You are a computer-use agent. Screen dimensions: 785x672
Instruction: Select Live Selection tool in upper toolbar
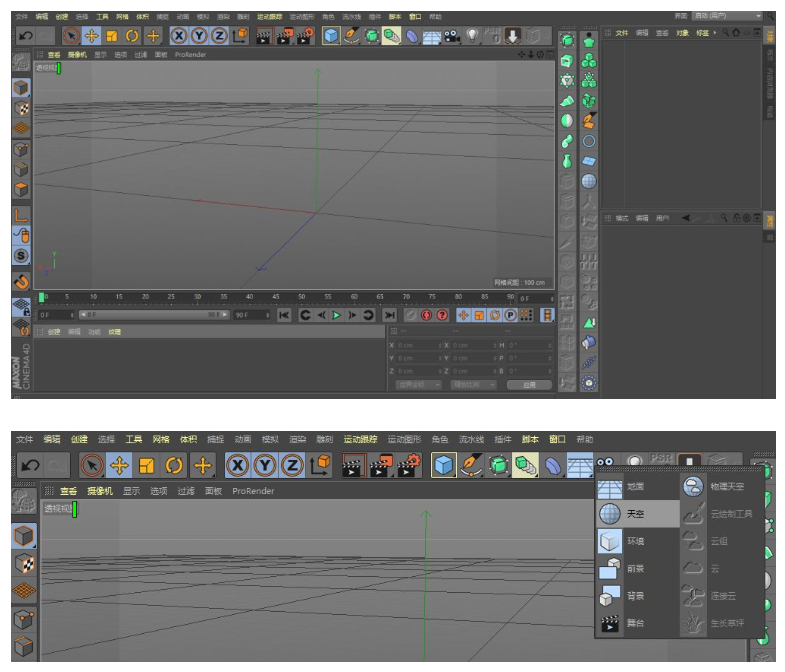coord(72,36)
